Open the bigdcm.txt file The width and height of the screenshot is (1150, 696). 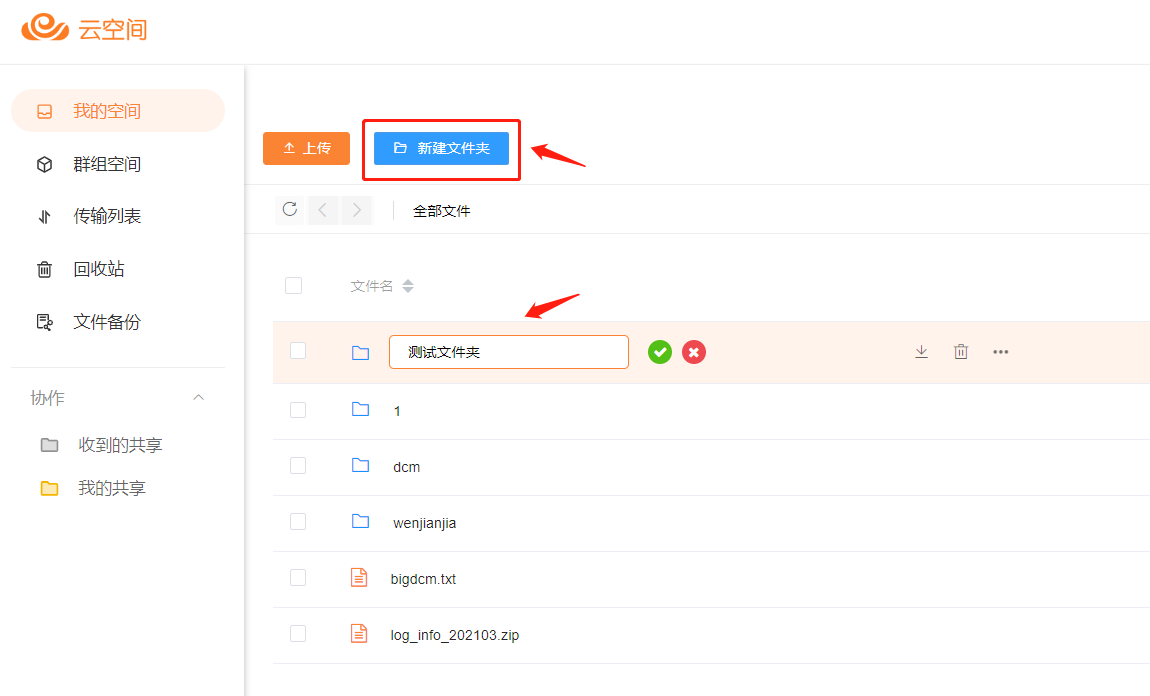click(x=423, y=579)
